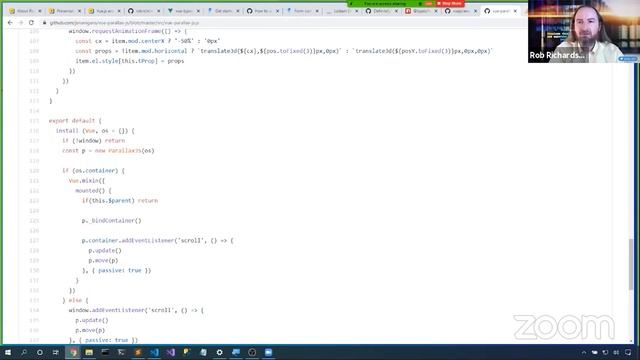Click the page vertical scrollbar thumb
640x360 pixels.
(631, 264)
